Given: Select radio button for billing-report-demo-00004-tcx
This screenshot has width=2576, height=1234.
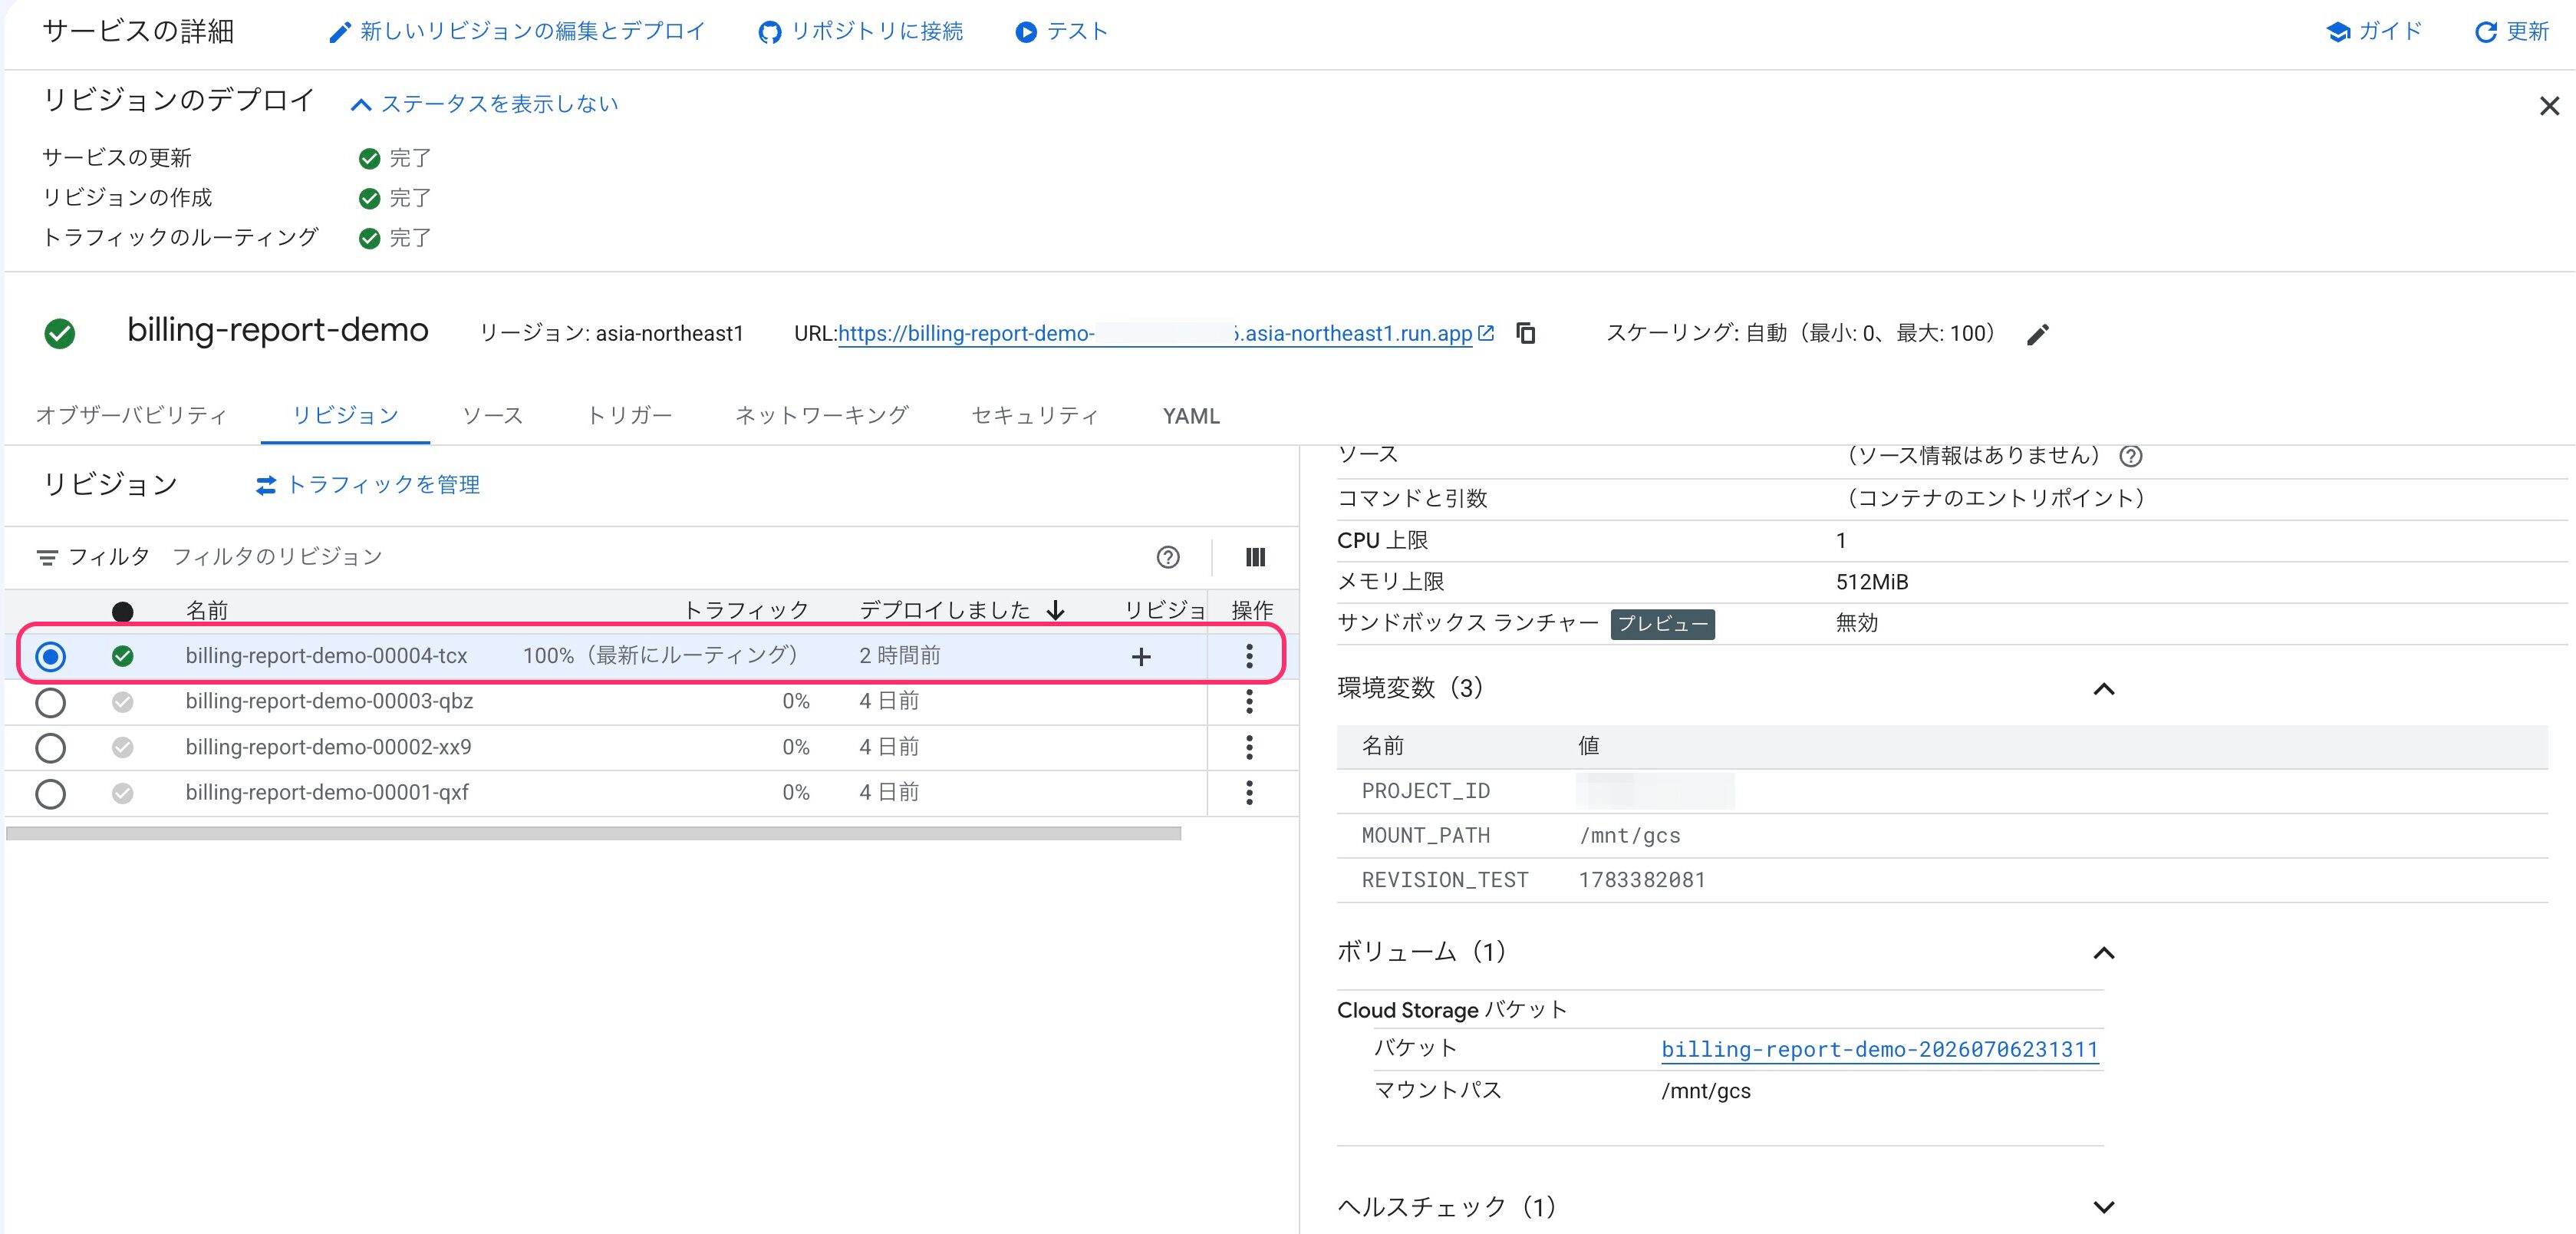Looking at the screenshot, I should coord(50,656).
